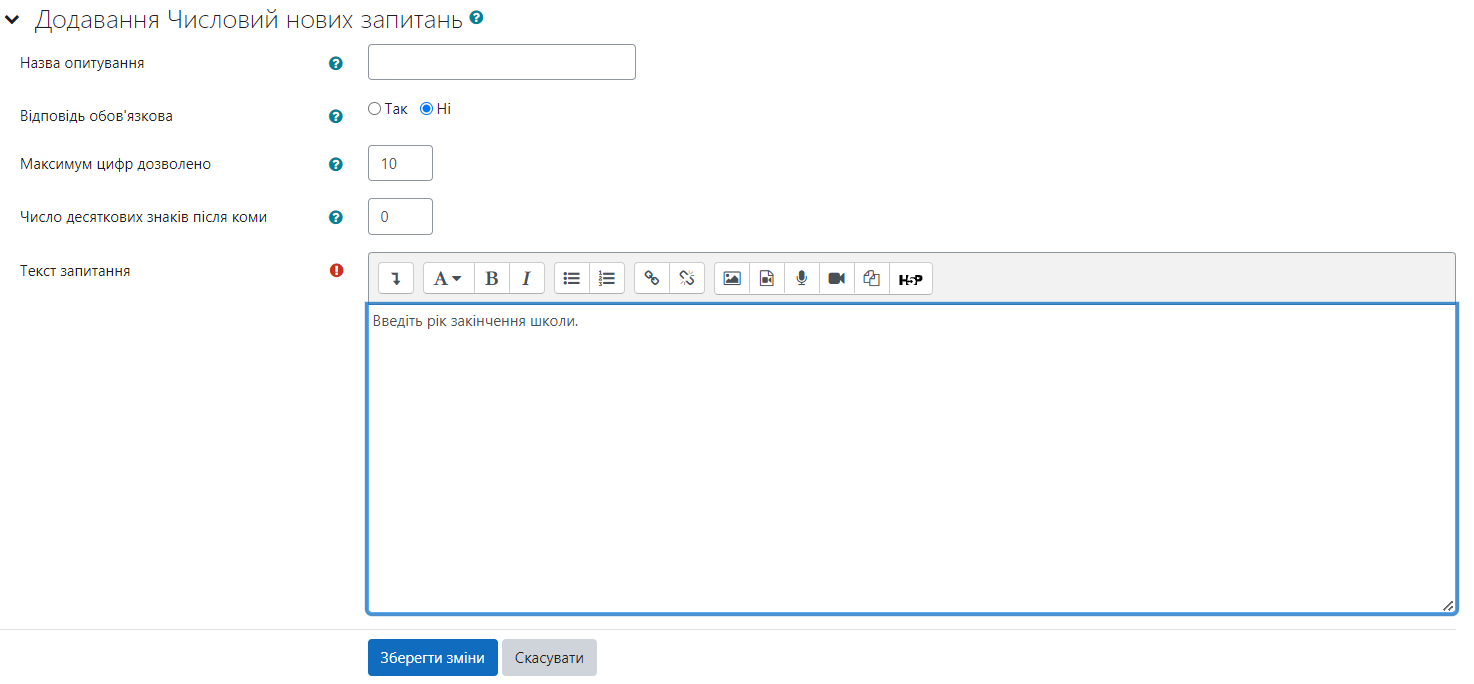
Task: Click the record audio microphone icon
Action: [x=802, y=278]
